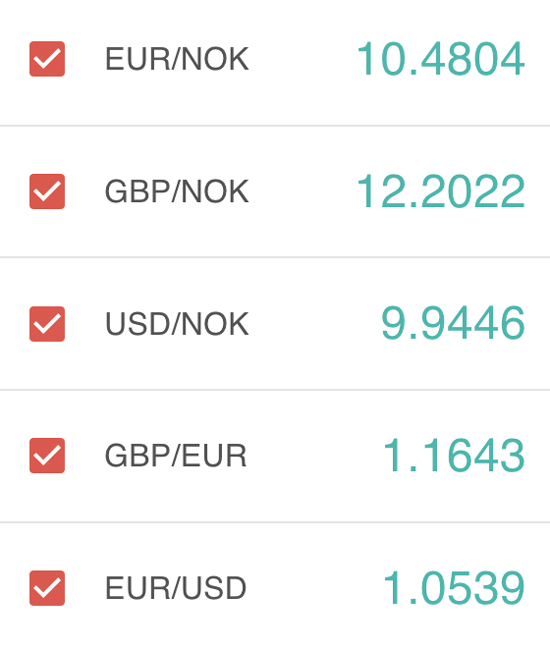Image resolution: width=550 pixels, height=650 pixels.
Task: Click divider line below EUR/NOK row
Action: click(x=275, y=125)
